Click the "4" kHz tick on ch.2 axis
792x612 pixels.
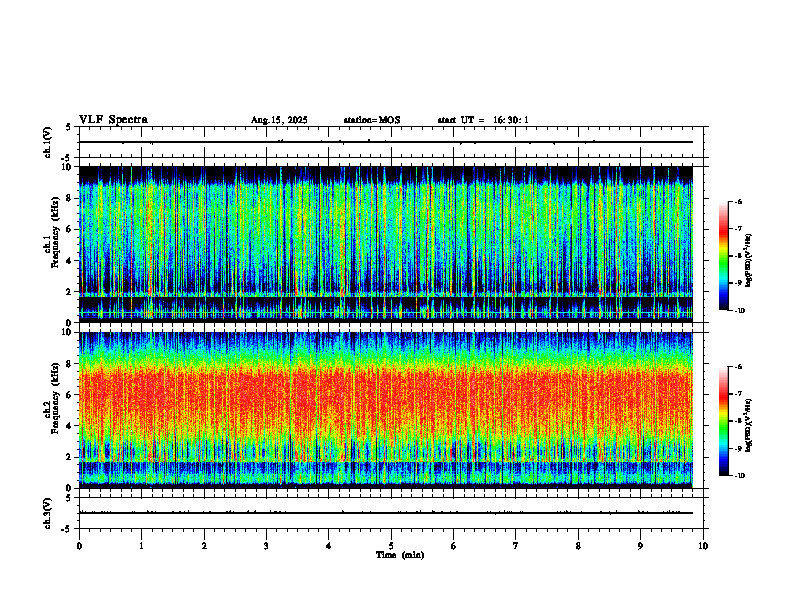tap(70, 426)
